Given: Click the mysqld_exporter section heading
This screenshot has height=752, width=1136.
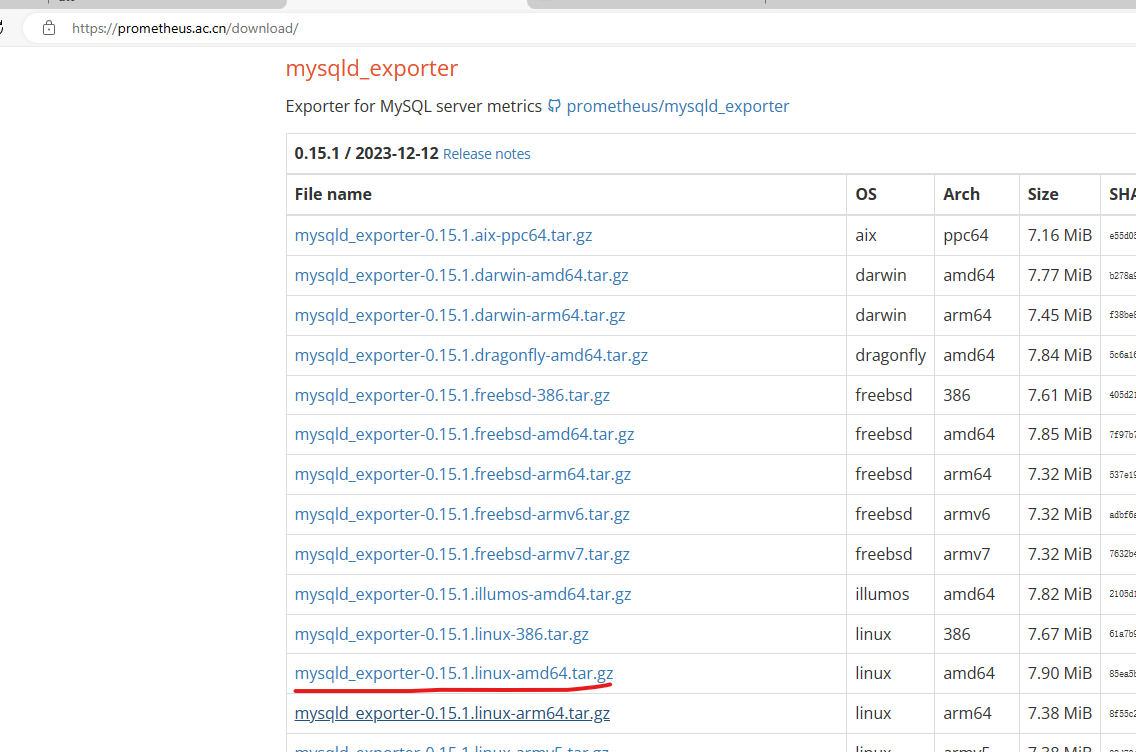Looking at the screenshot, I should 372,68.
